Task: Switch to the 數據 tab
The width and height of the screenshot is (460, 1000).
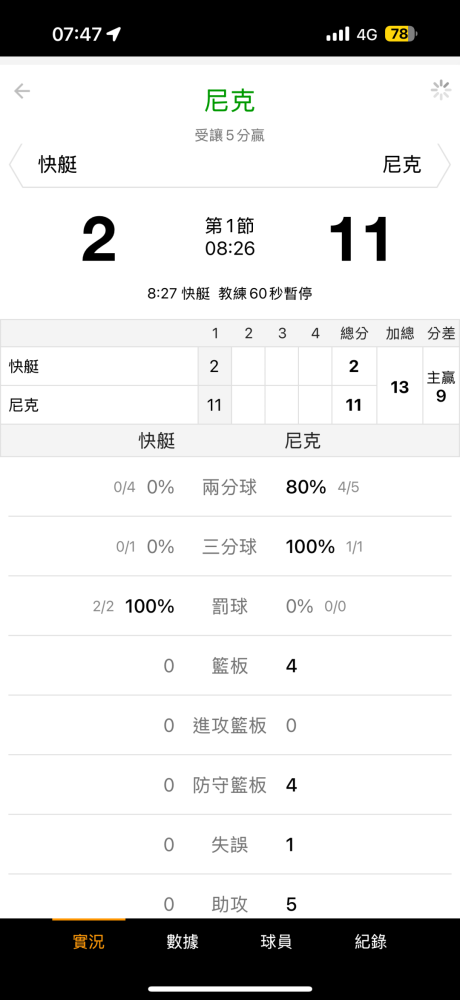Action: tap(182, 941)
